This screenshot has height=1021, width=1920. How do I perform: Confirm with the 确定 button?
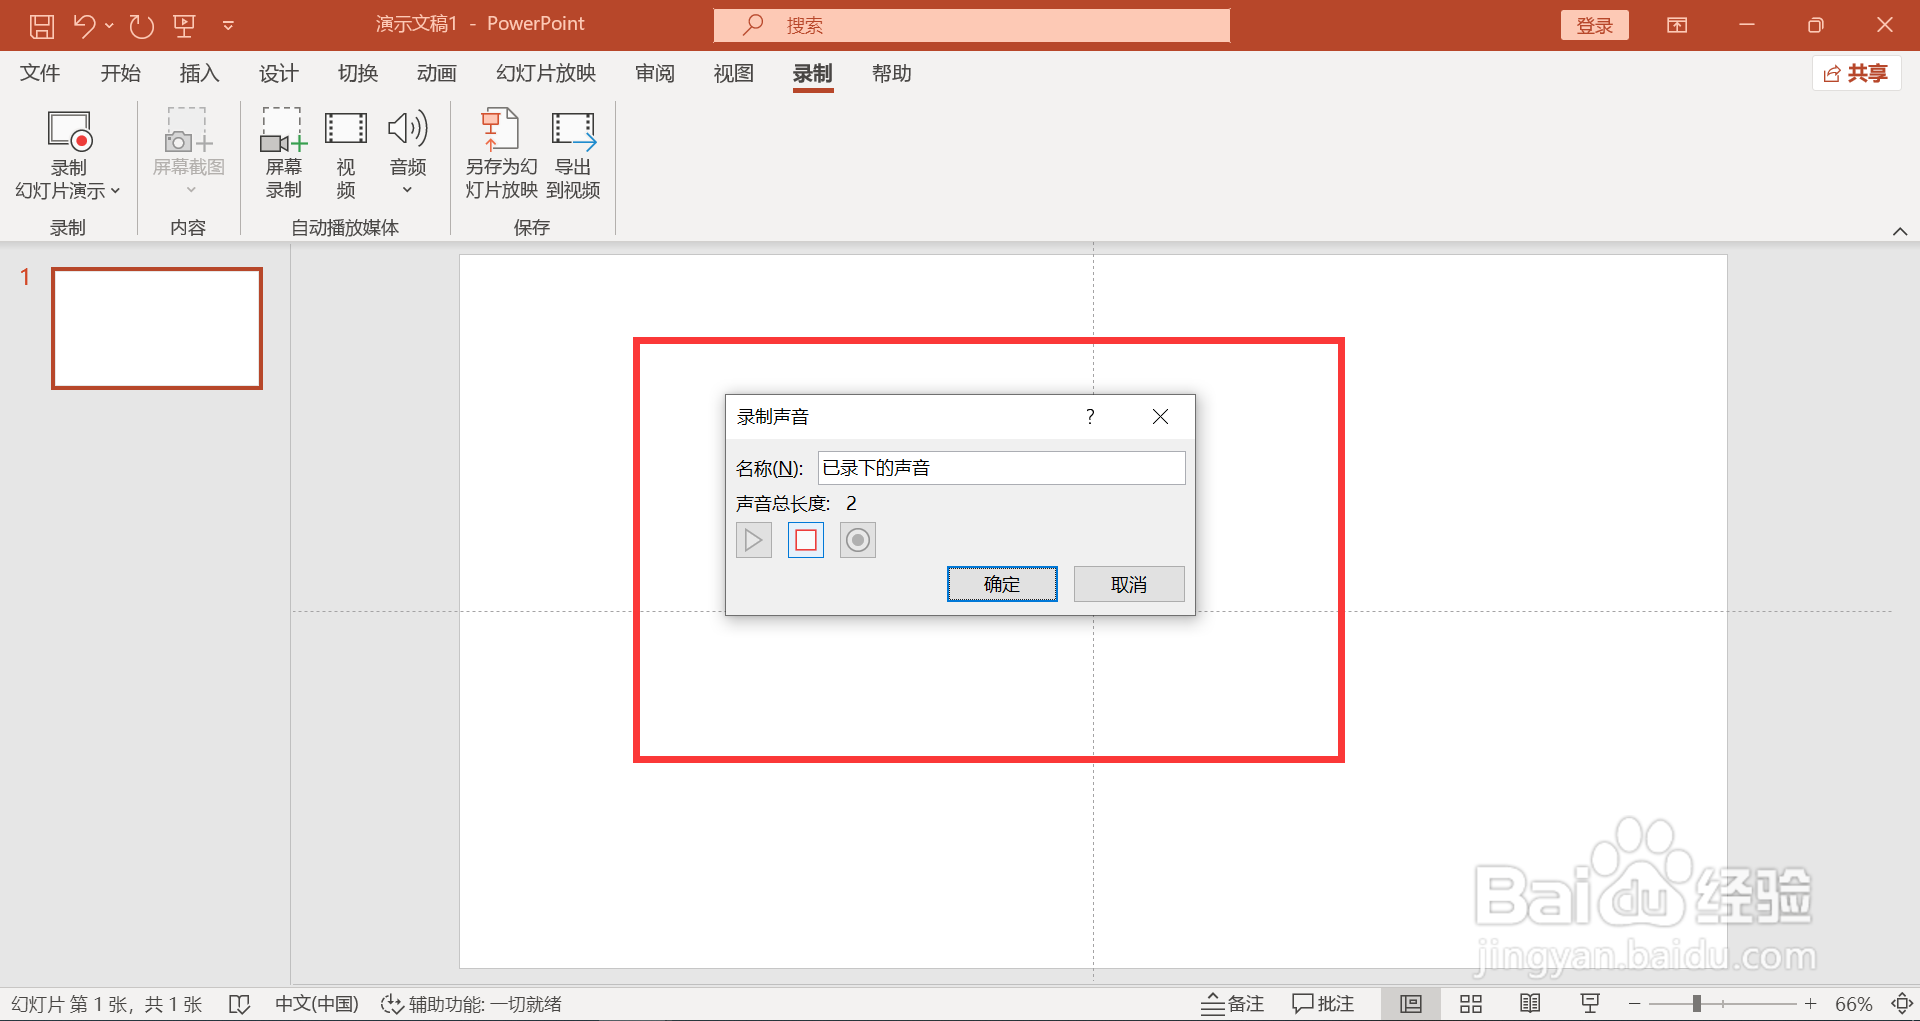(1002, 584)
